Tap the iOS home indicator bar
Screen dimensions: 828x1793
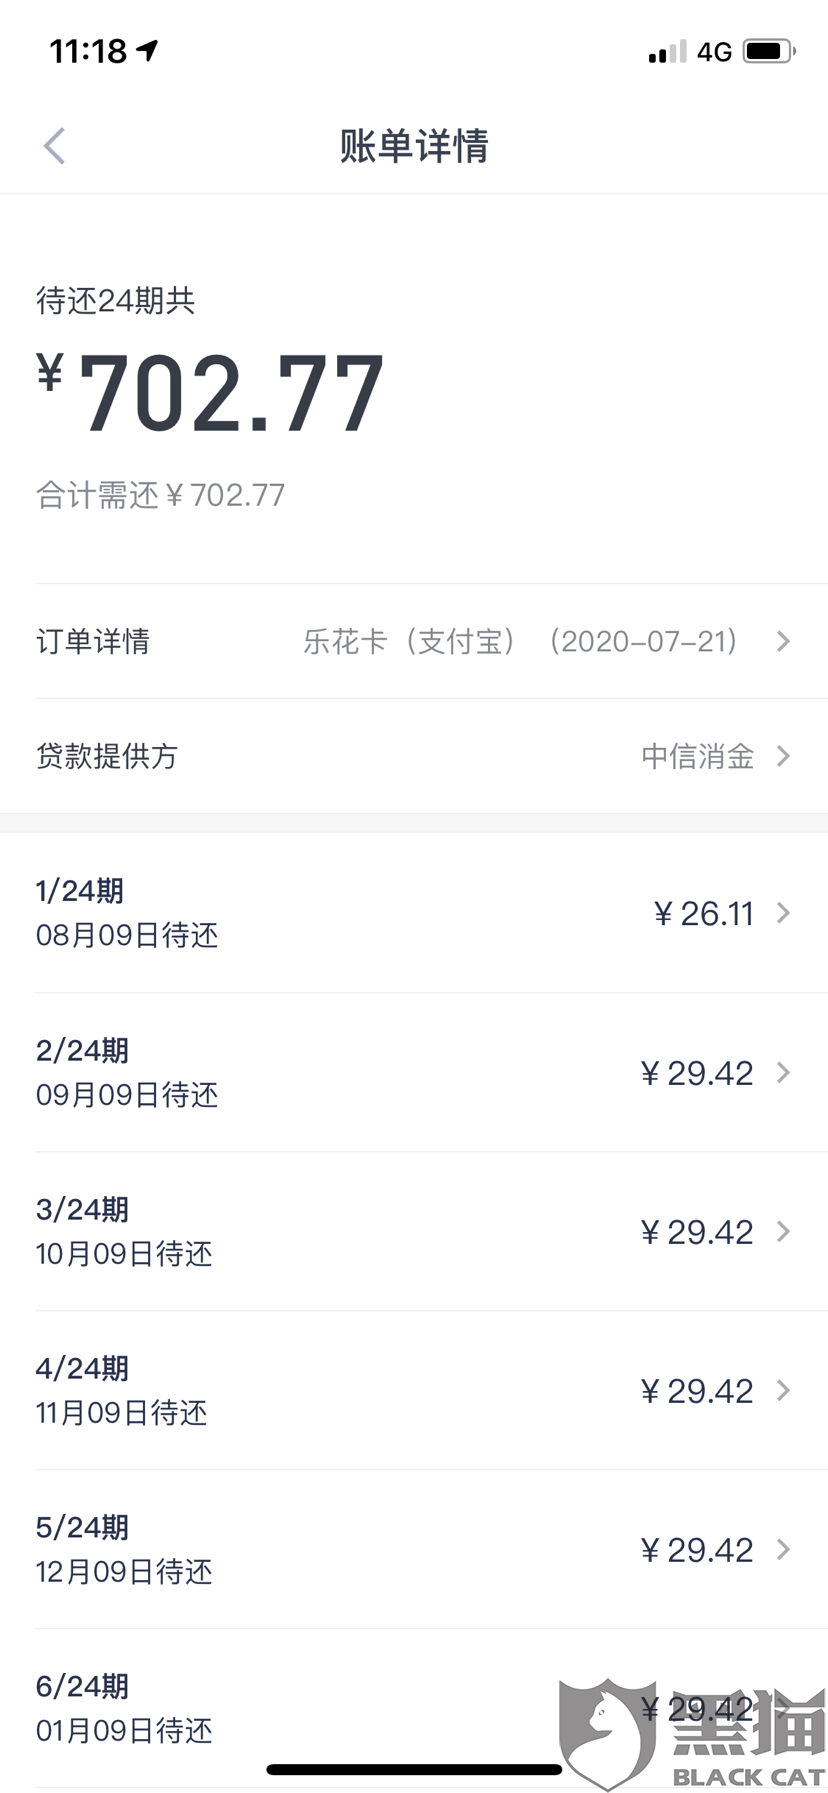coord(414,1770)
